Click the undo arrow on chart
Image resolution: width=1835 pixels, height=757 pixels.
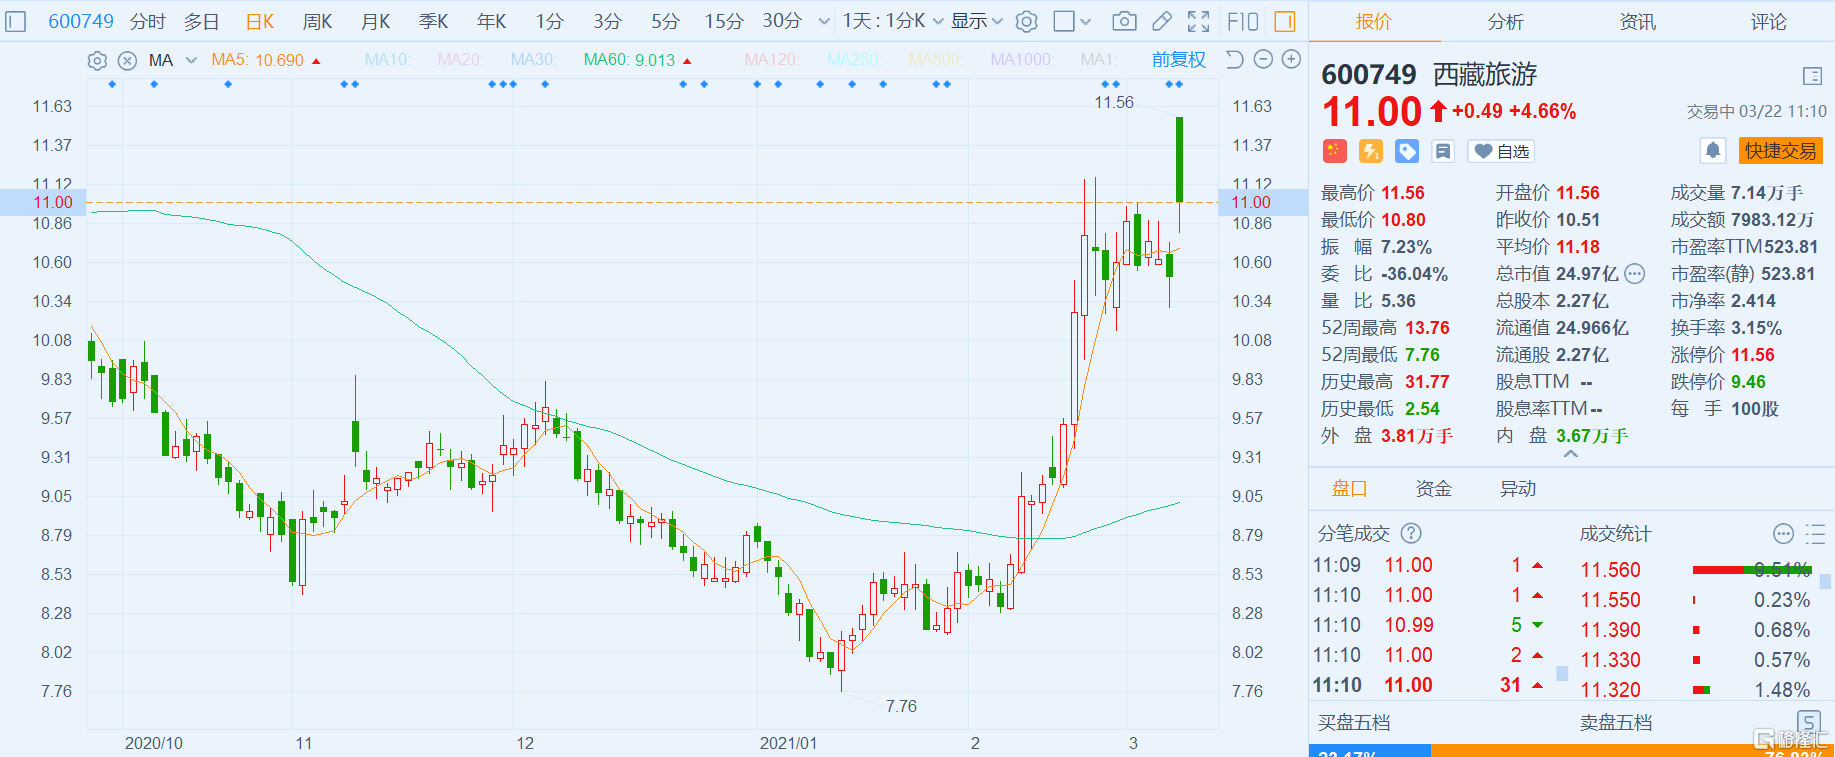(x=1235, y=60)
